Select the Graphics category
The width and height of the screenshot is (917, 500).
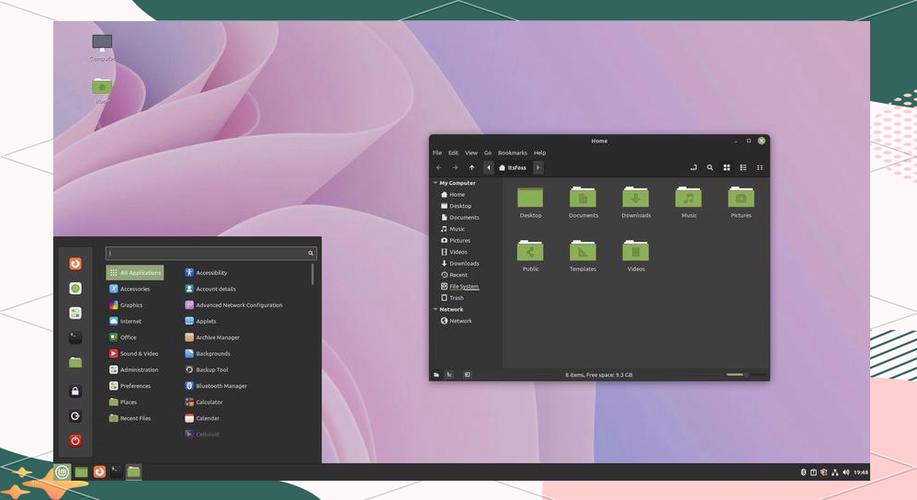click(126, 305)
